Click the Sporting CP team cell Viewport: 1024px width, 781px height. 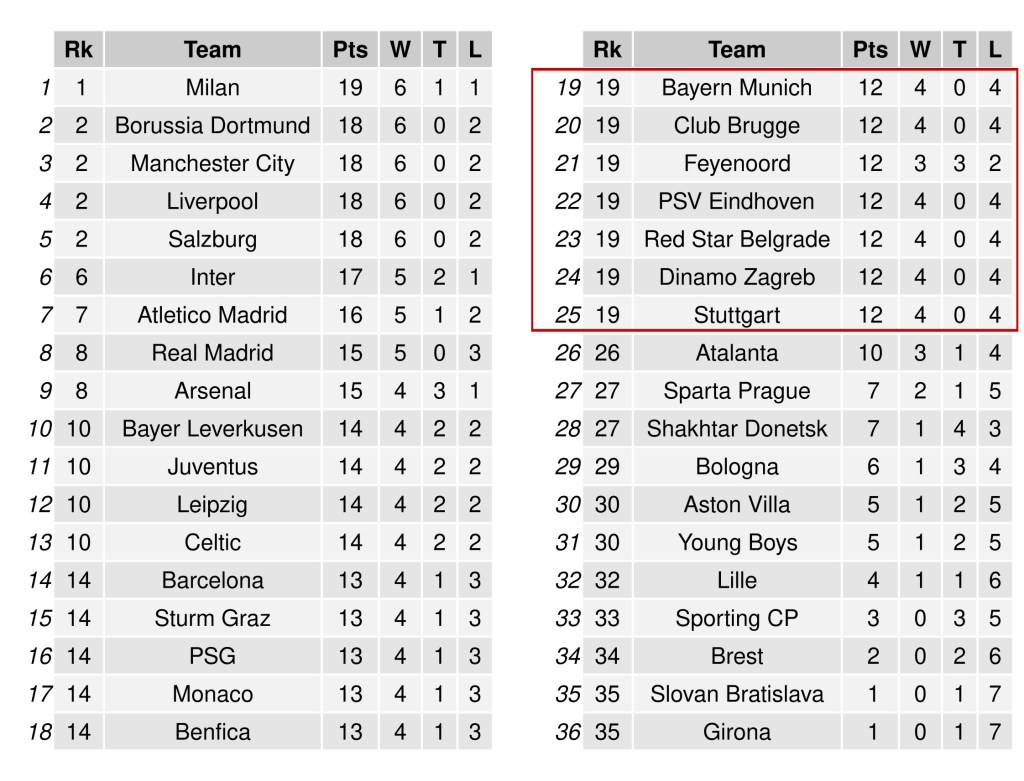tap(737, 619)
